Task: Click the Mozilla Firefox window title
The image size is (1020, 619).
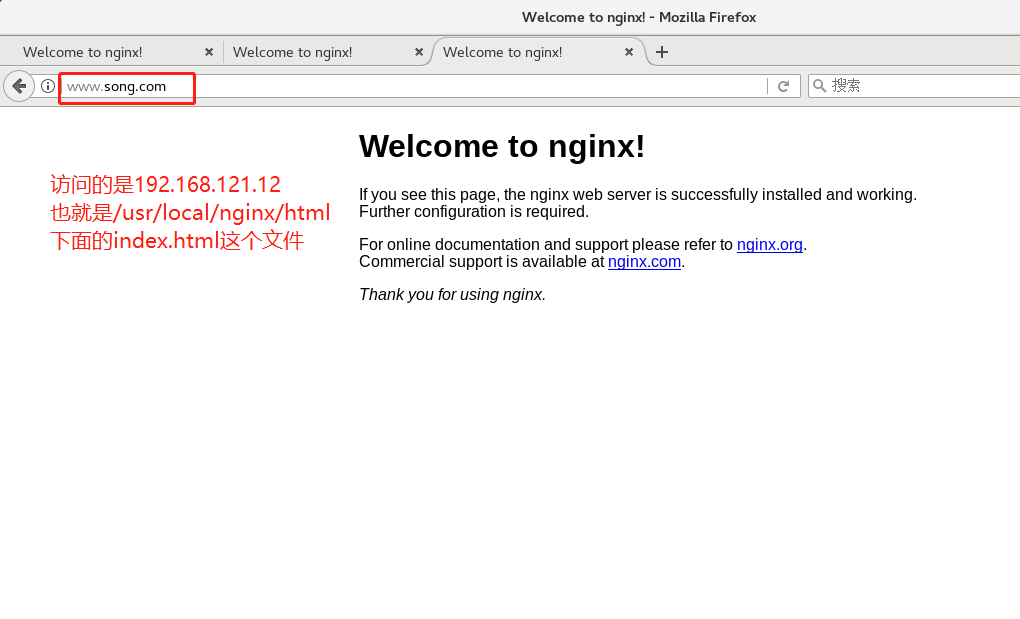Action: (639, 18)
